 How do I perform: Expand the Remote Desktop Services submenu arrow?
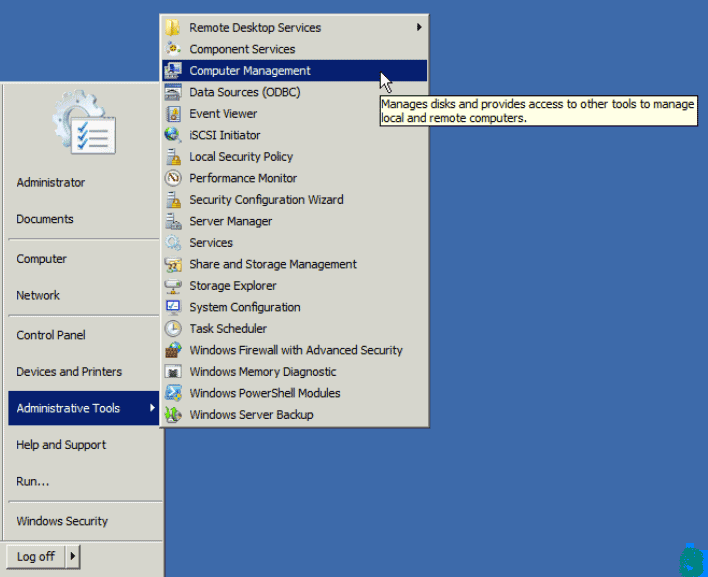[x=419, y=28]
